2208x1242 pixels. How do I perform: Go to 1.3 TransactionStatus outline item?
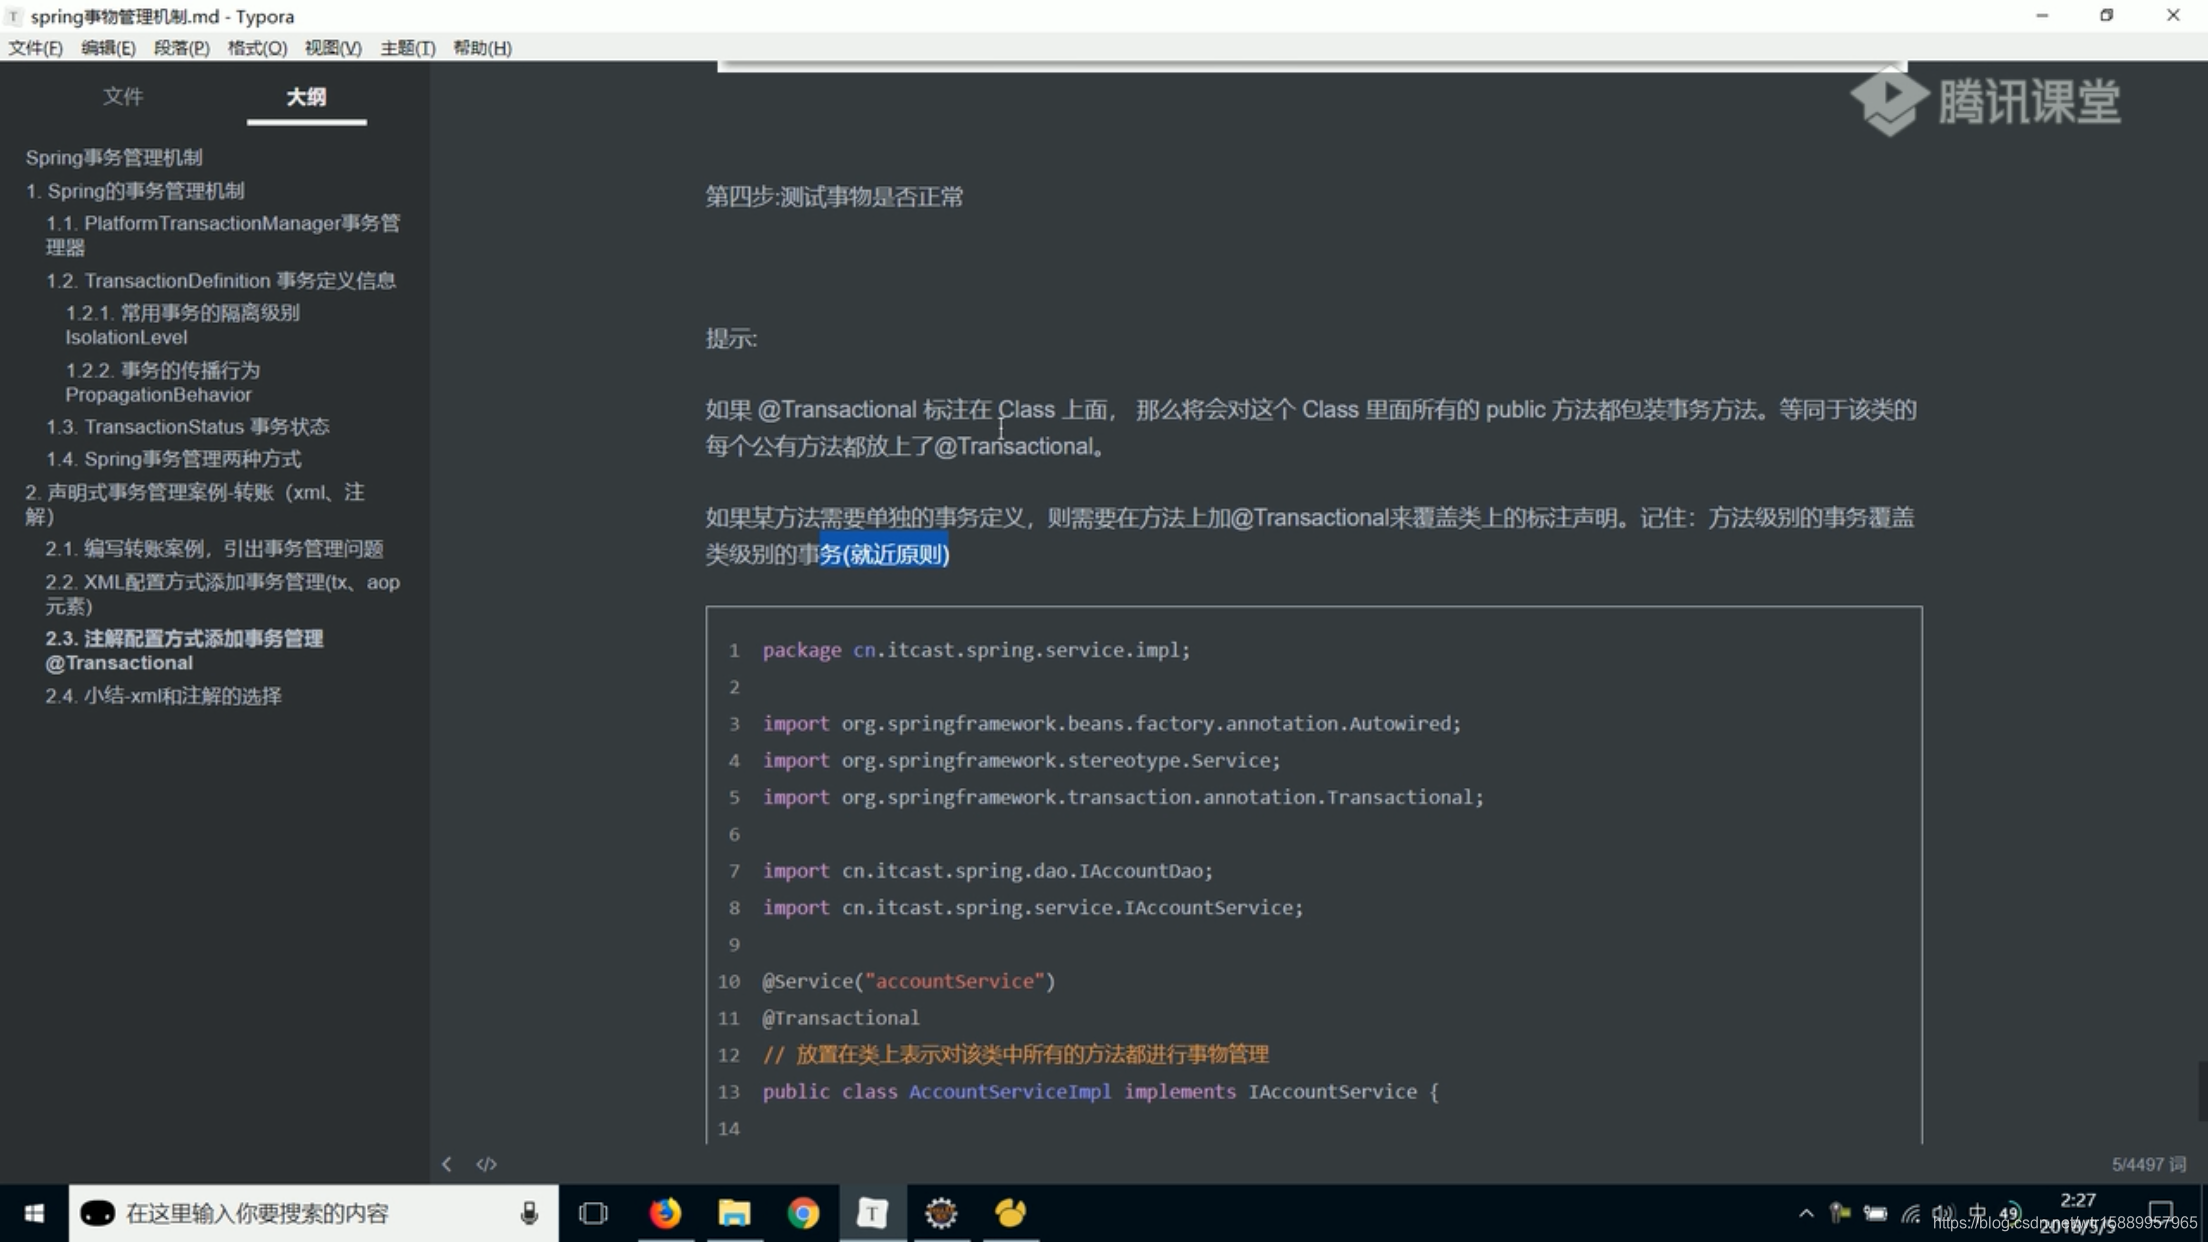pos(187,426)
